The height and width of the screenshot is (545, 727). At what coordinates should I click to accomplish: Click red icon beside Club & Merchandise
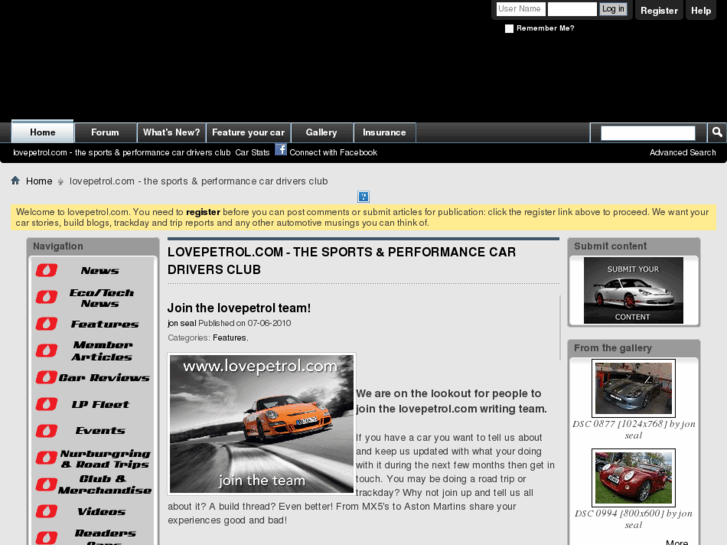[46, 485]
